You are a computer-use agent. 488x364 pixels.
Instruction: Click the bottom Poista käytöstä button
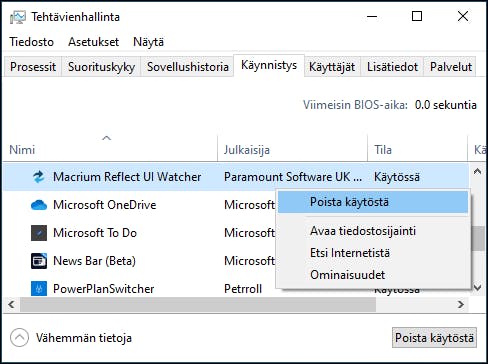coord(434,338)
